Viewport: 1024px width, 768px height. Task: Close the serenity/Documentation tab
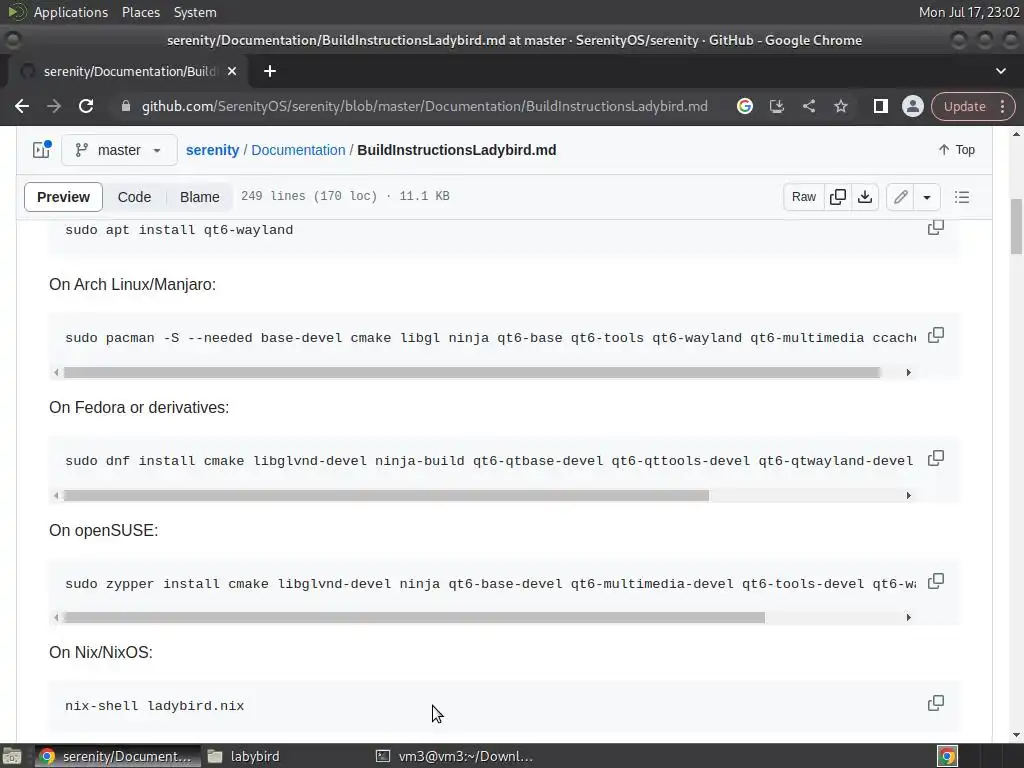pos(232,71)
